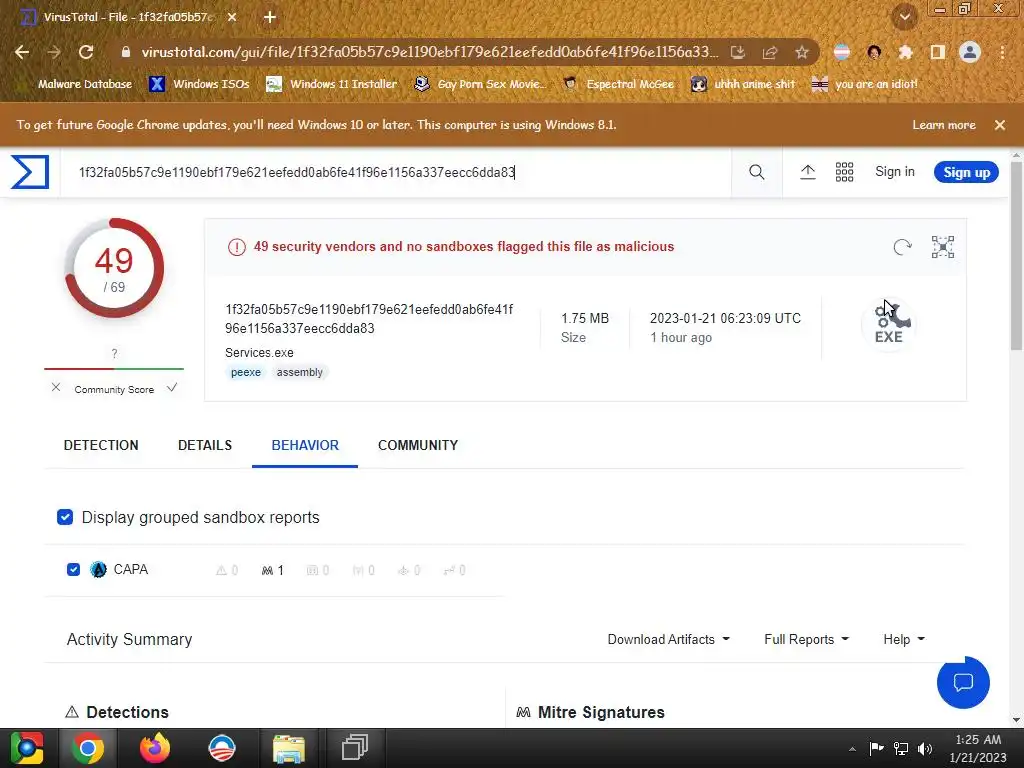This screenshot has width=1024, height=768.
Task: Click the reanalyze file refresh icon
Action: (902, 247)
